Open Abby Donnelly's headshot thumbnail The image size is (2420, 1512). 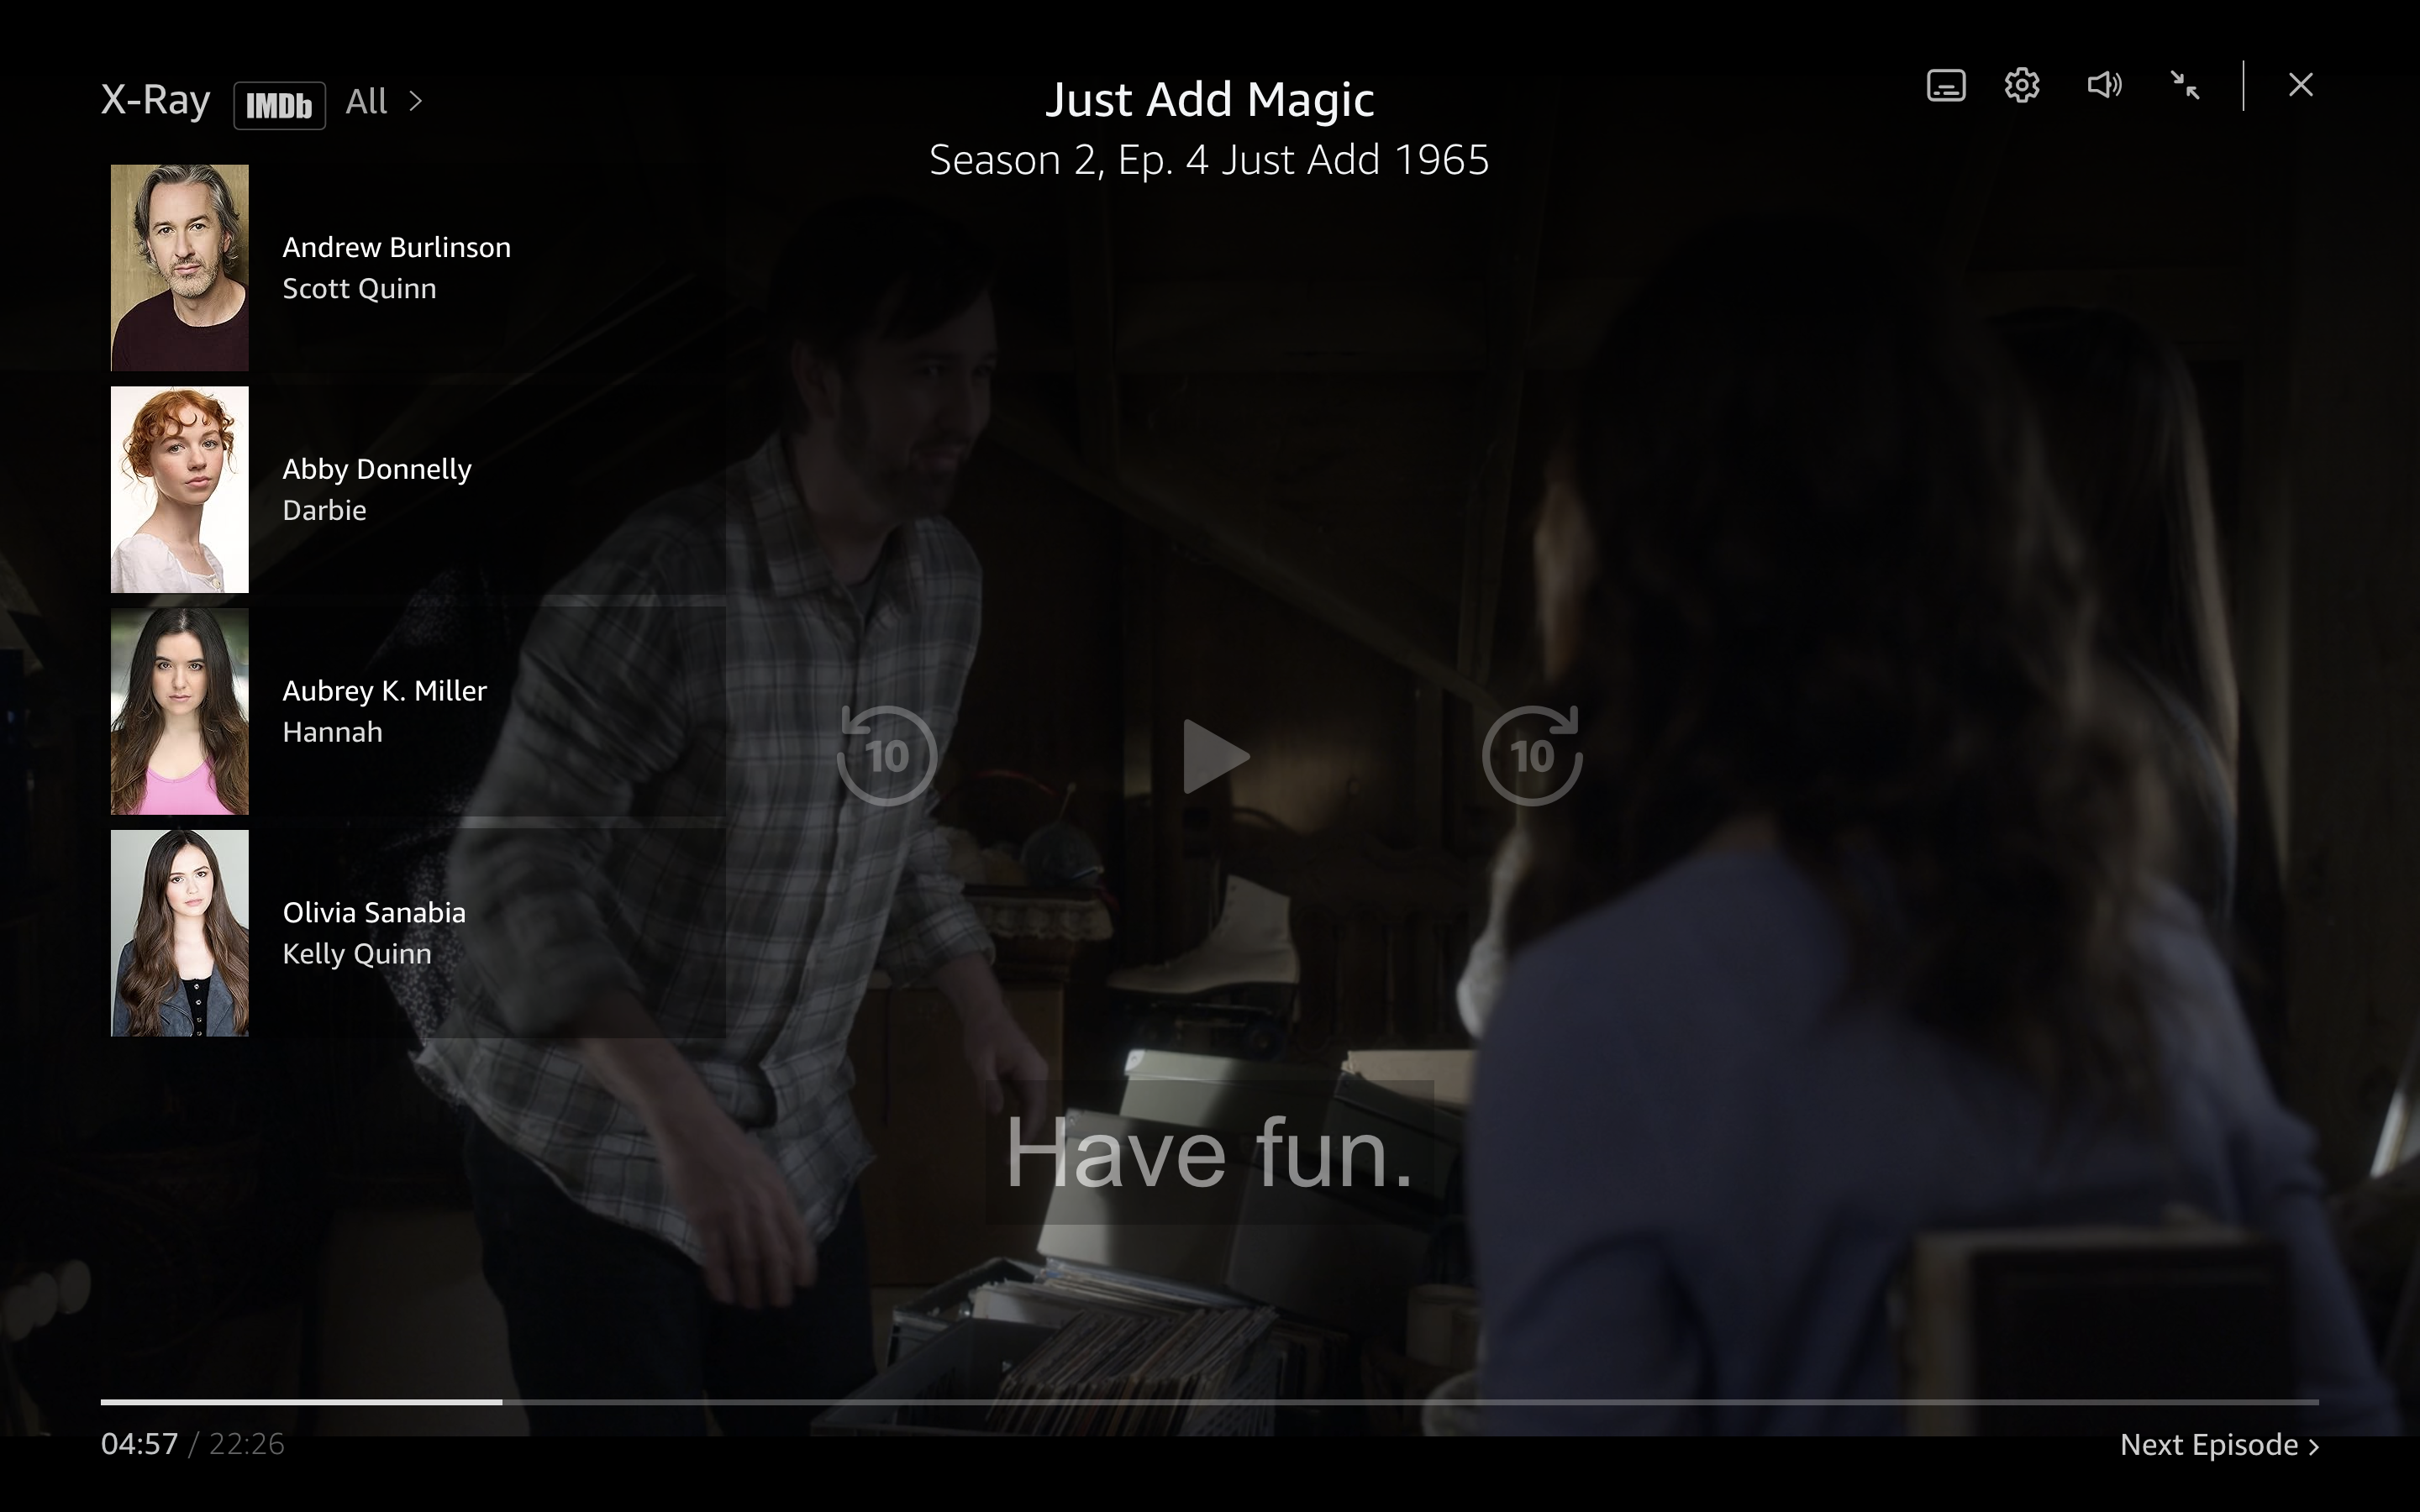tap(180, 490)
